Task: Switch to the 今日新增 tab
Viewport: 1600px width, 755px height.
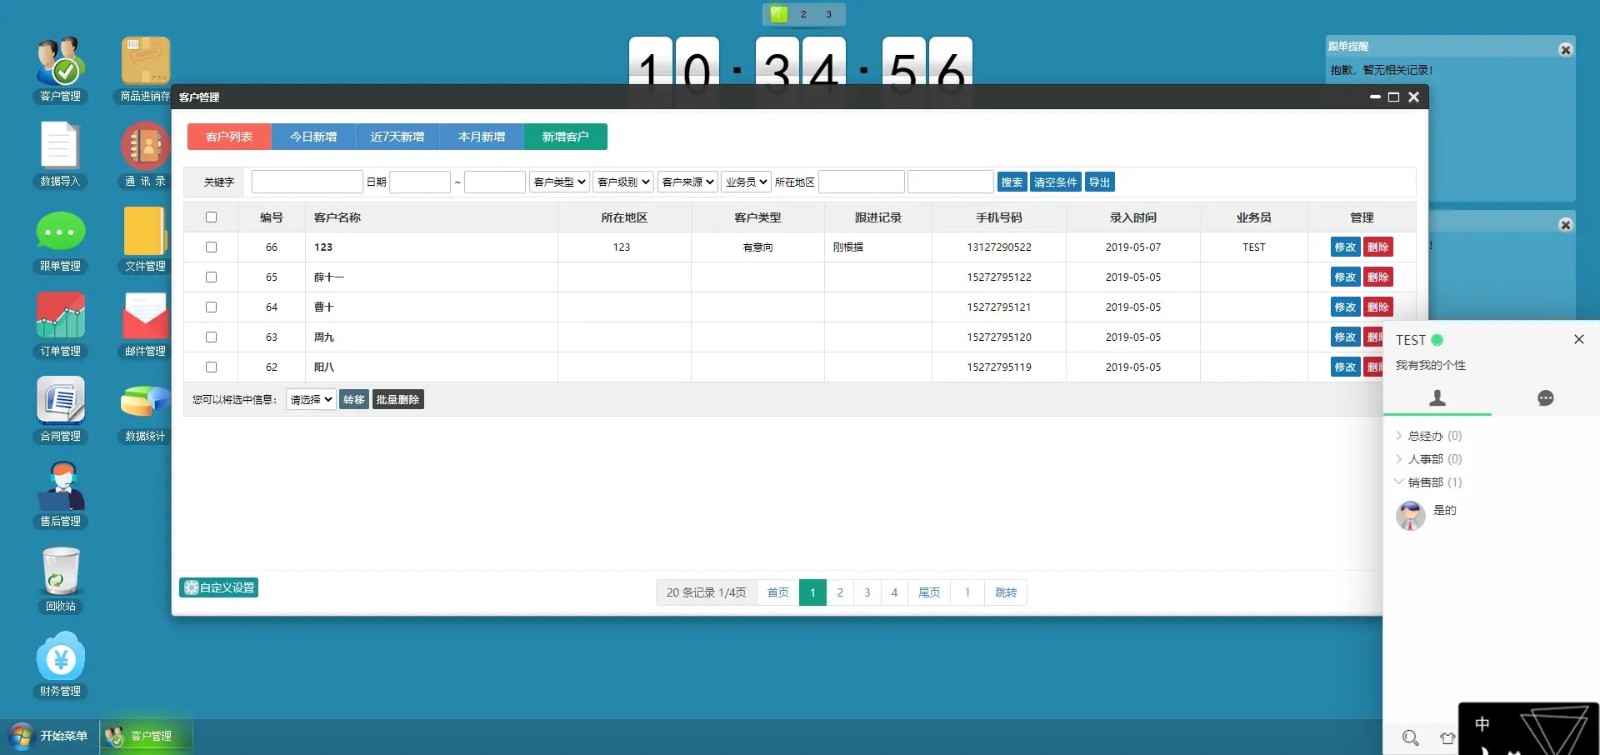Action: [313, 137]
